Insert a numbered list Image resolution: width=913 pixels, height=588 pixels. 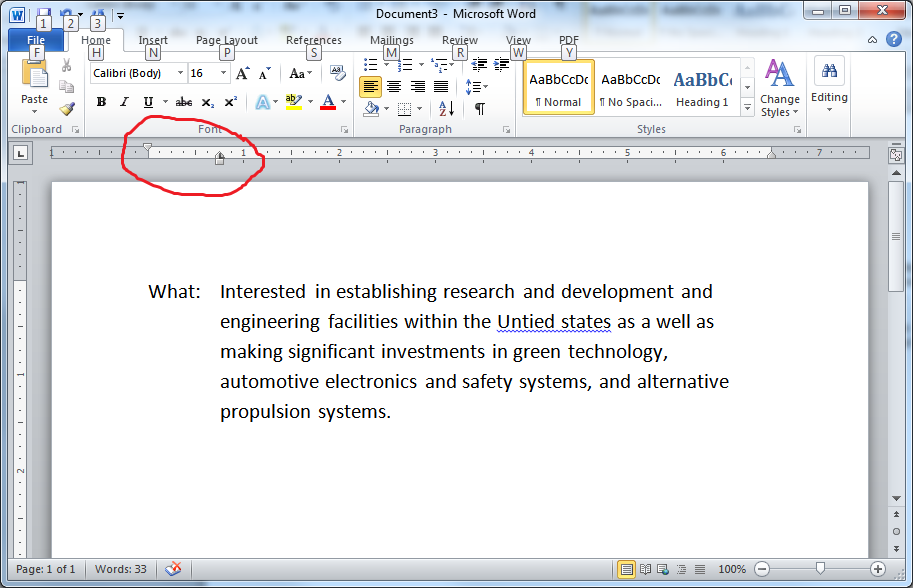click(x=405, y=65)
